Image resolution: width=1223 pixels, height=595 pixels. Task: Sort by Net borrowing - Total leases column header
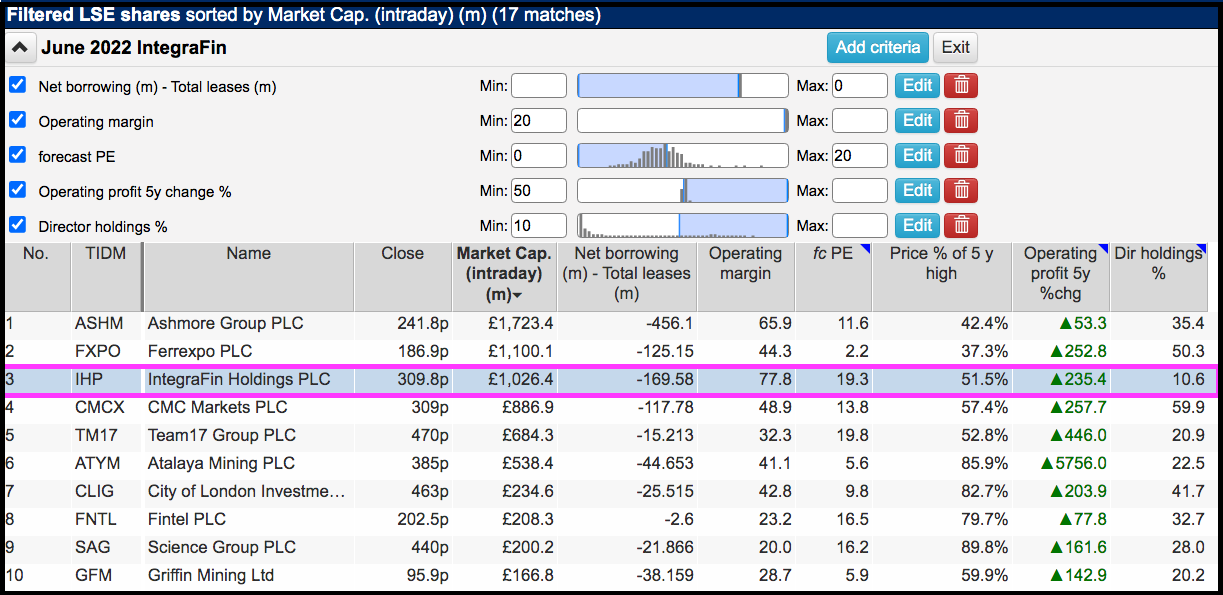click(x=627, y=274)
